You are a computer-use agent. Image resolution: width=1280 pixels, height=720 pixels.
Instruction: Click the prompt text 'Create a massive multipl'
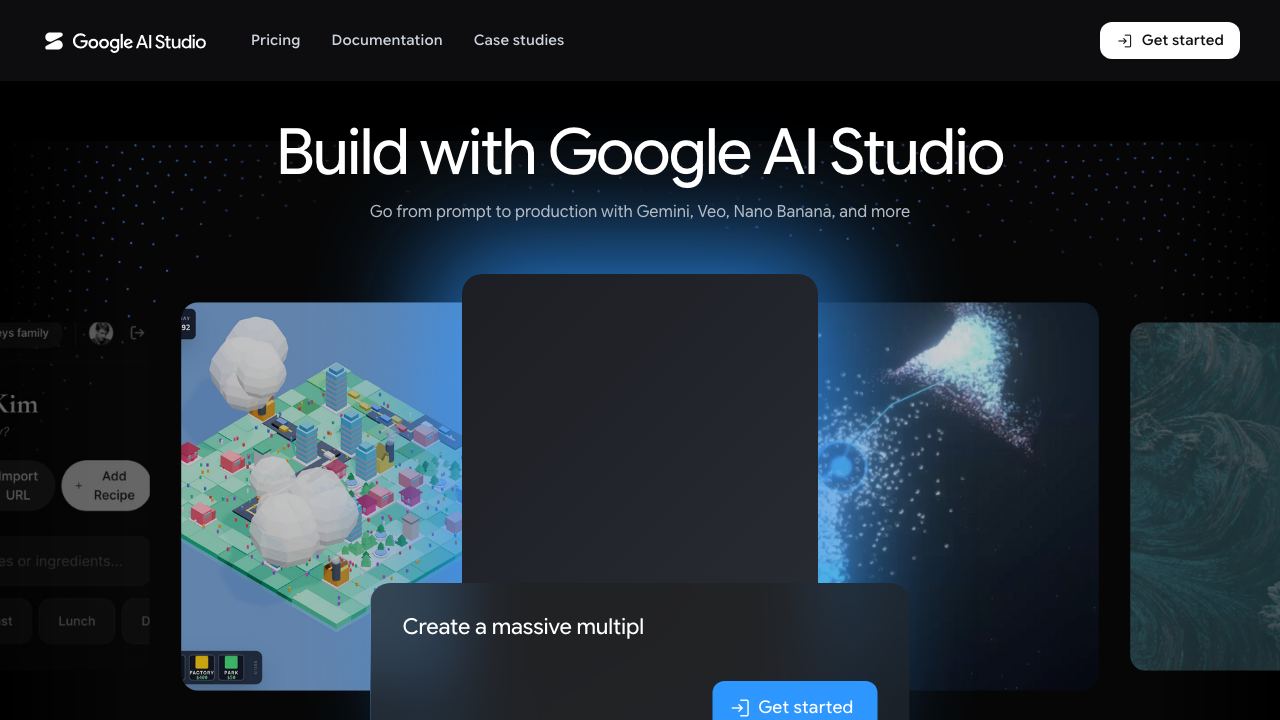pyautogui.click(x=523, y=627)
